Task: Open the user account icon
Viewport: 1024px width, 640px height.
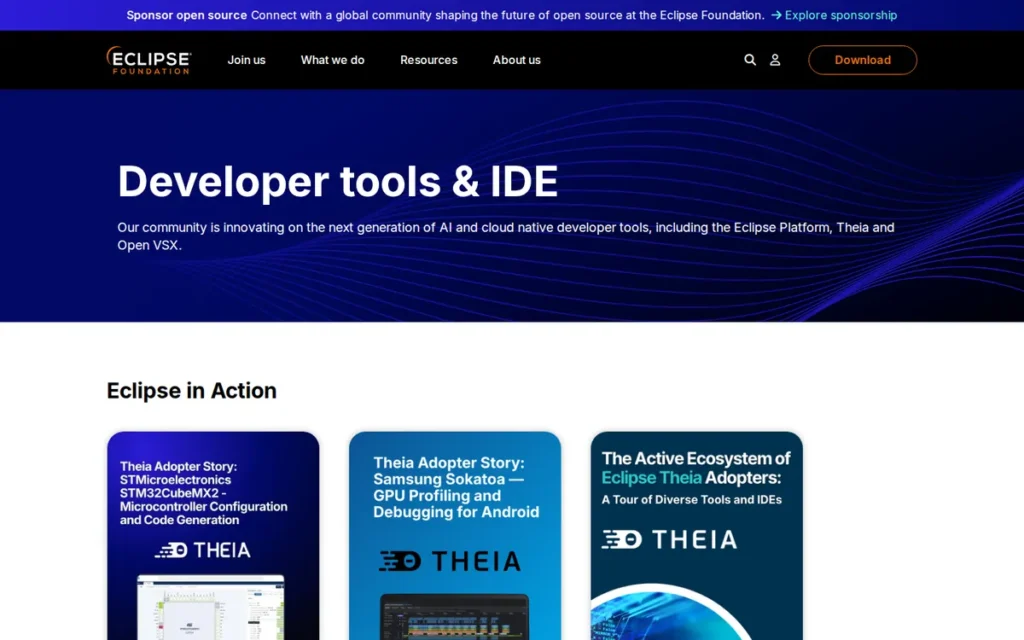Action: coord(775,60)
